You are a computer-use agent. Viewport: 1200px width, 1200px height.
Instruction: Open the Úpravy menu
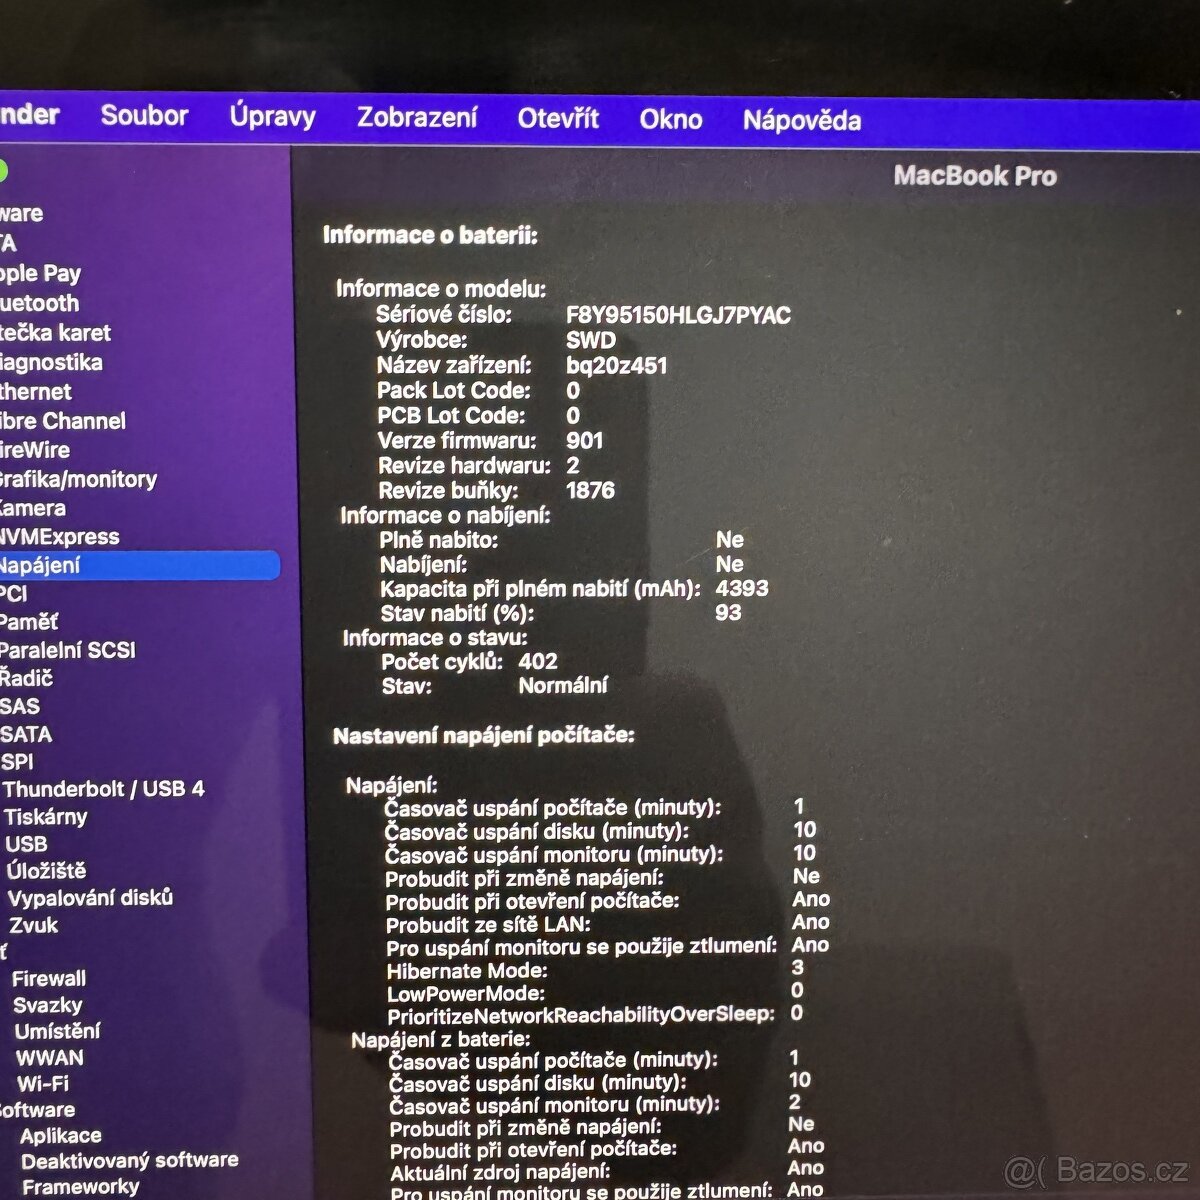[x=272, y=116]
